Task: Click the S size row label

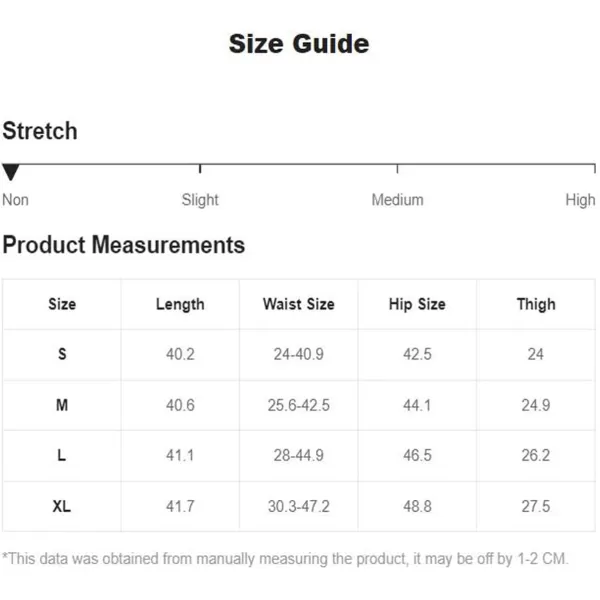Action: click(x=62, y=354)
